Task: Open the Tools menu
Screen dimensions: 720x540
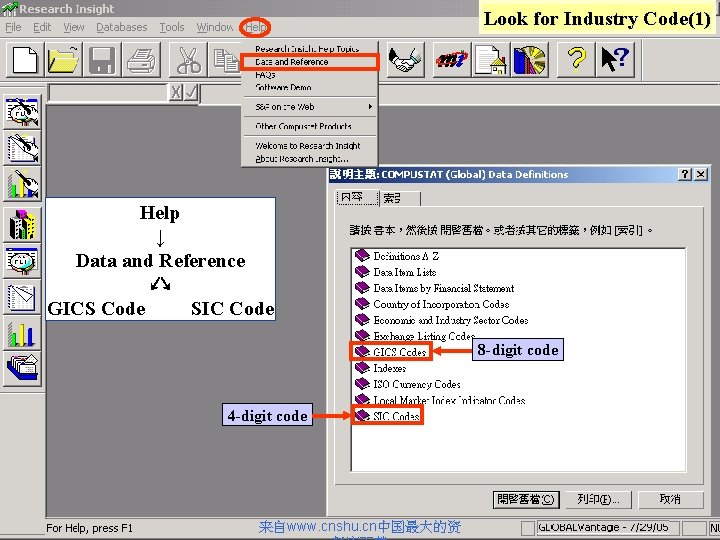Action: [x=172, y=27]
